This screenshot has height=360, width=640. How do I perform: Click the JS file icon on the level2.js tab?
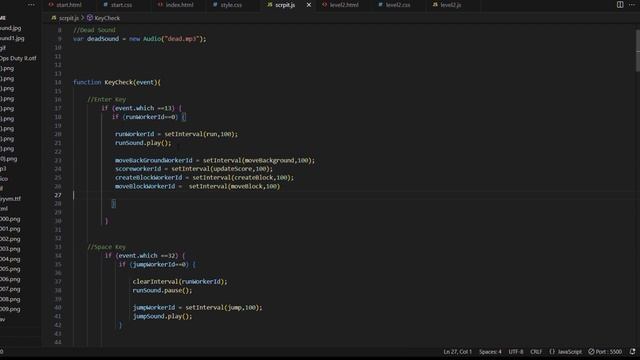tap(435, 5)
